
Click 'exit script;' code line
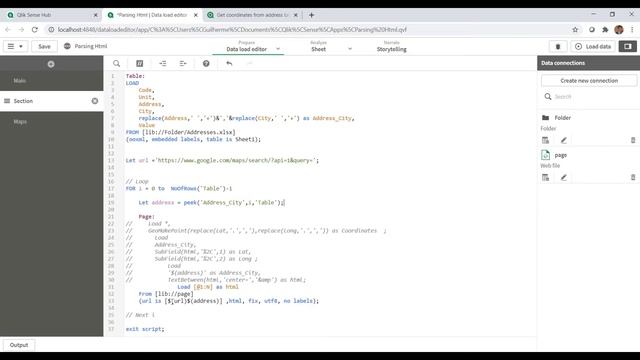click(x=145, y=329)
